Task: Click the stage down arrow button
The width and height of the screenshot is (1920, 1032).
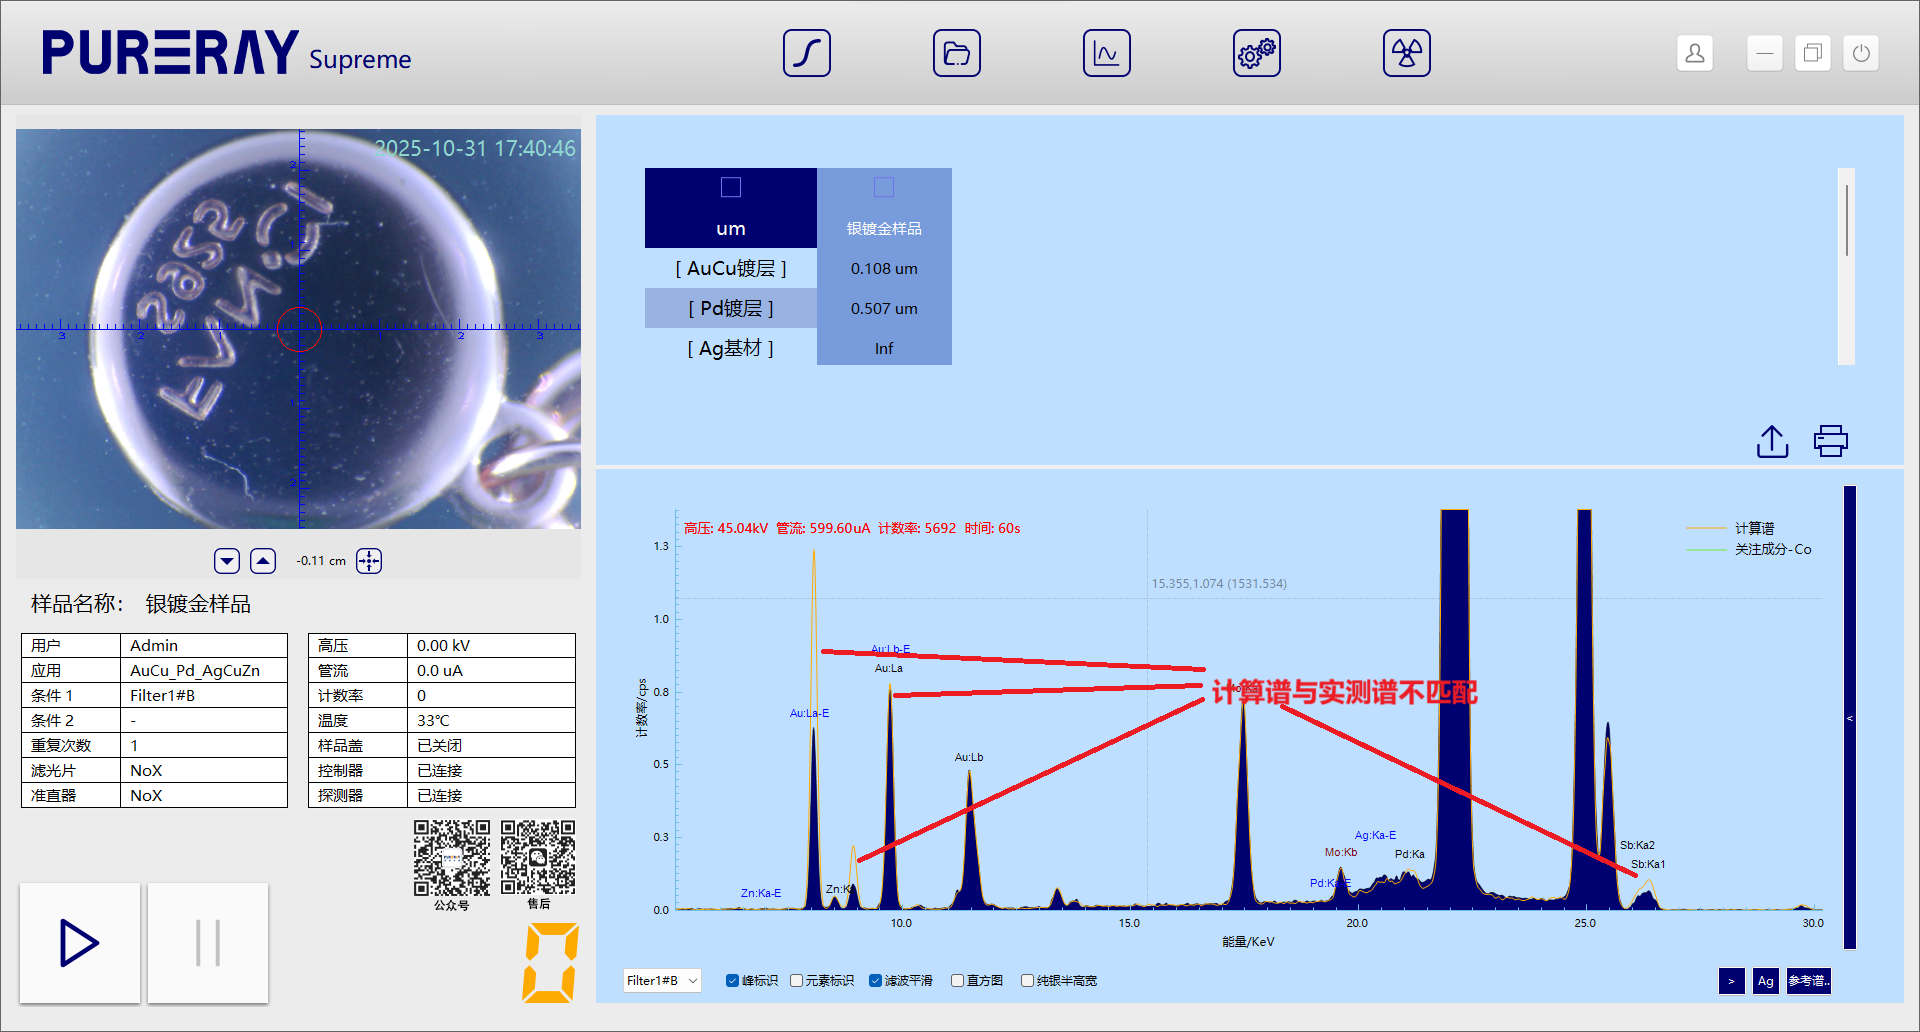Action: [227, 561]
